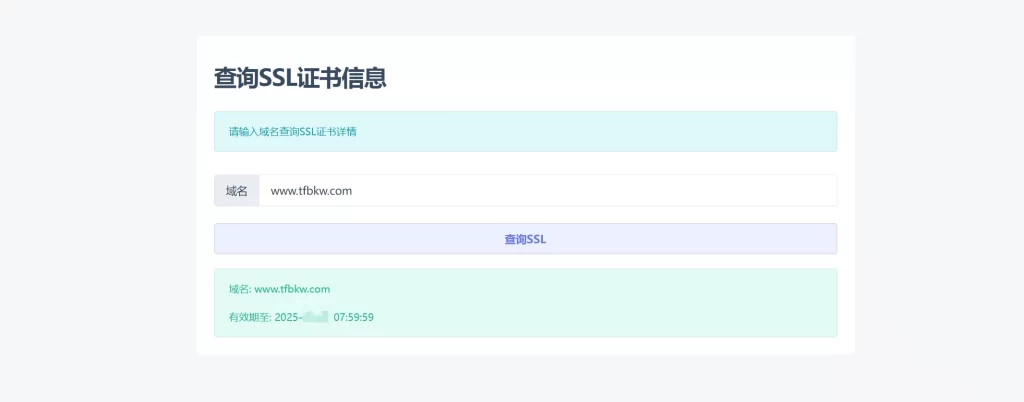Click the 查询SSL证书信息 page heading
Screen dimensions: 1024x402
pos(300,79)
